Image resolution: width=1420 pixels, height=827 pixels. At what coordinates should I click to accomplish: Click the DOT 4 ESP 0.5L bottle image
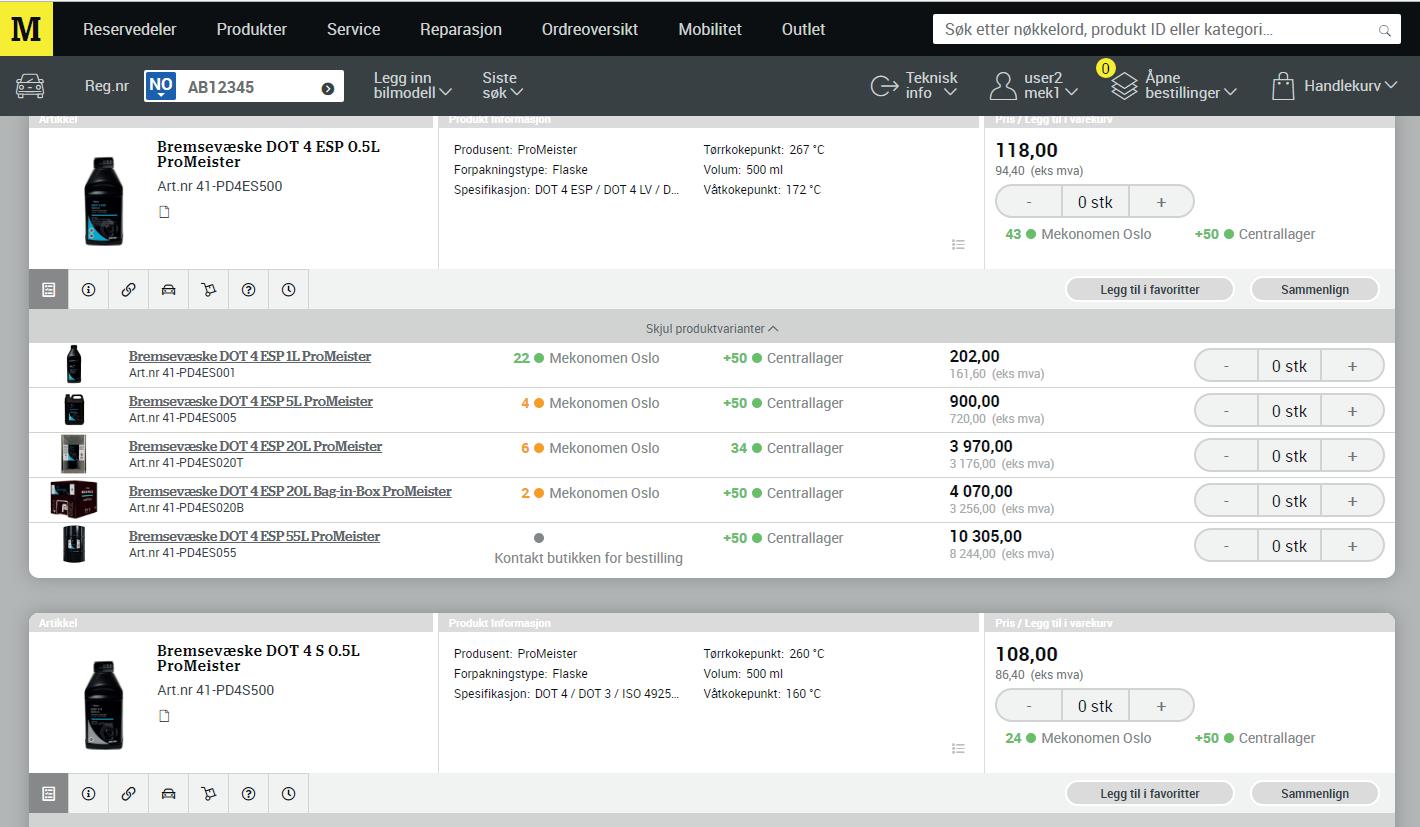pos(103,201)
